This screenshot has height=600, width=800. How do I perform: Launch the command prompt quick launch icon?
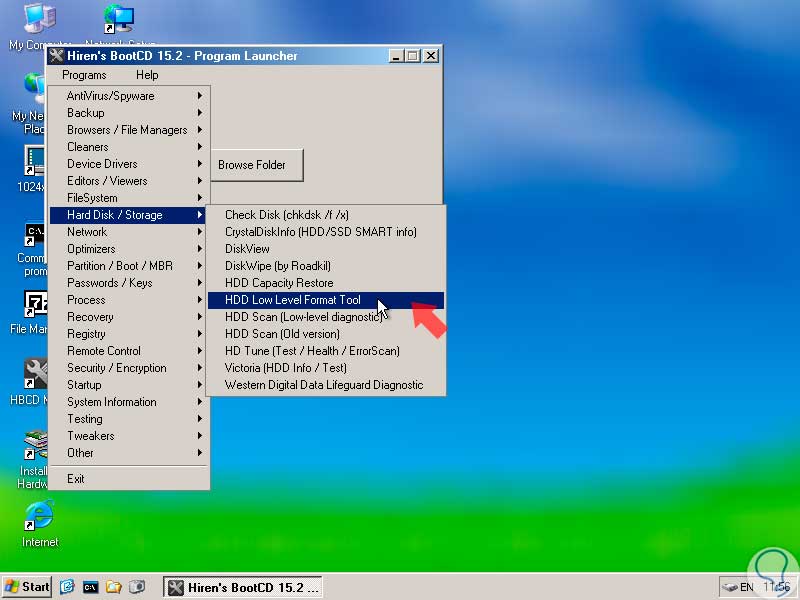[90, 587]
